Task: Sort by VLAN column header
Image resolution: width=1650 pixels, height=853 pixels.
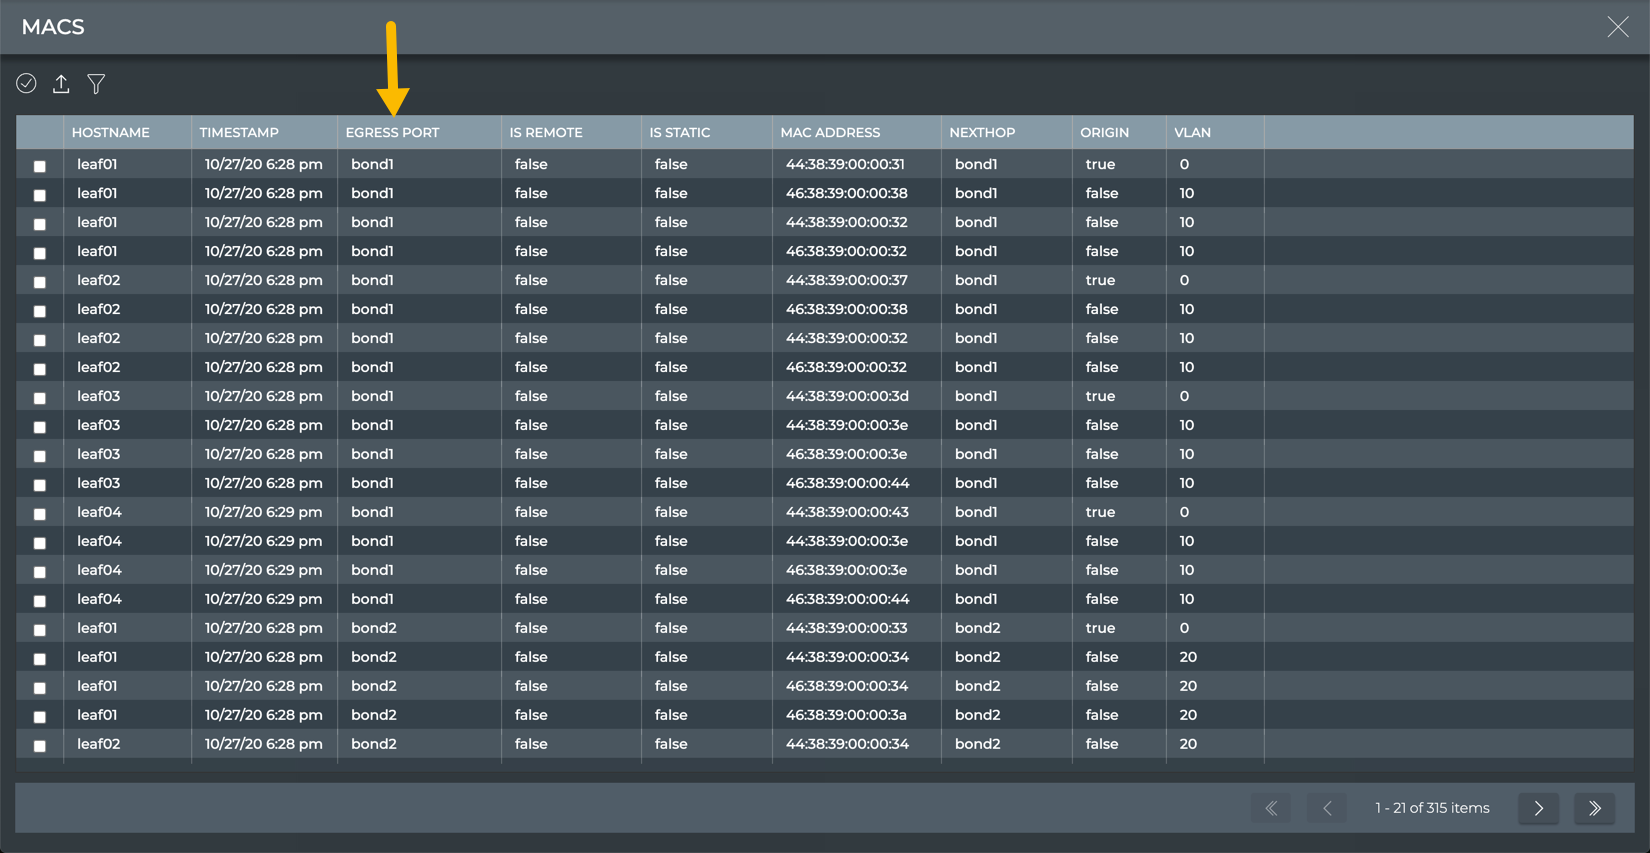Action: point(1192,132)
